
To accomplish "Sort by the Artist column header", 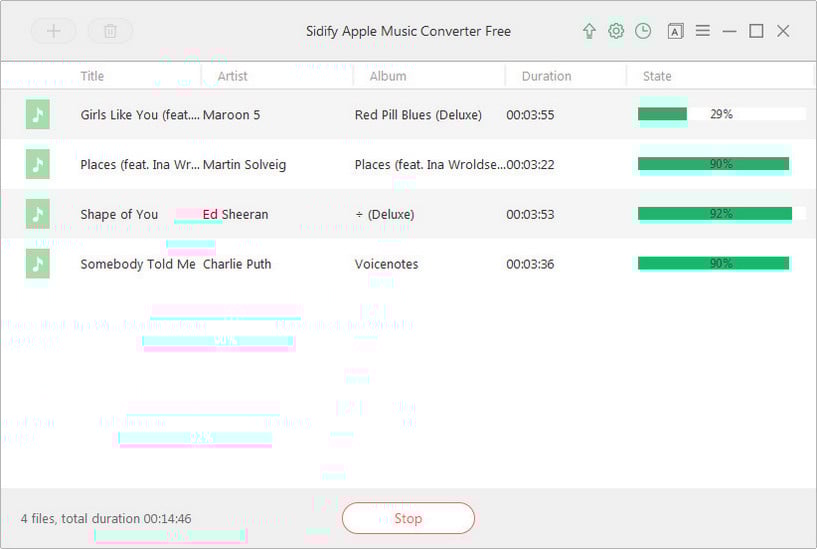I will 232,76.
